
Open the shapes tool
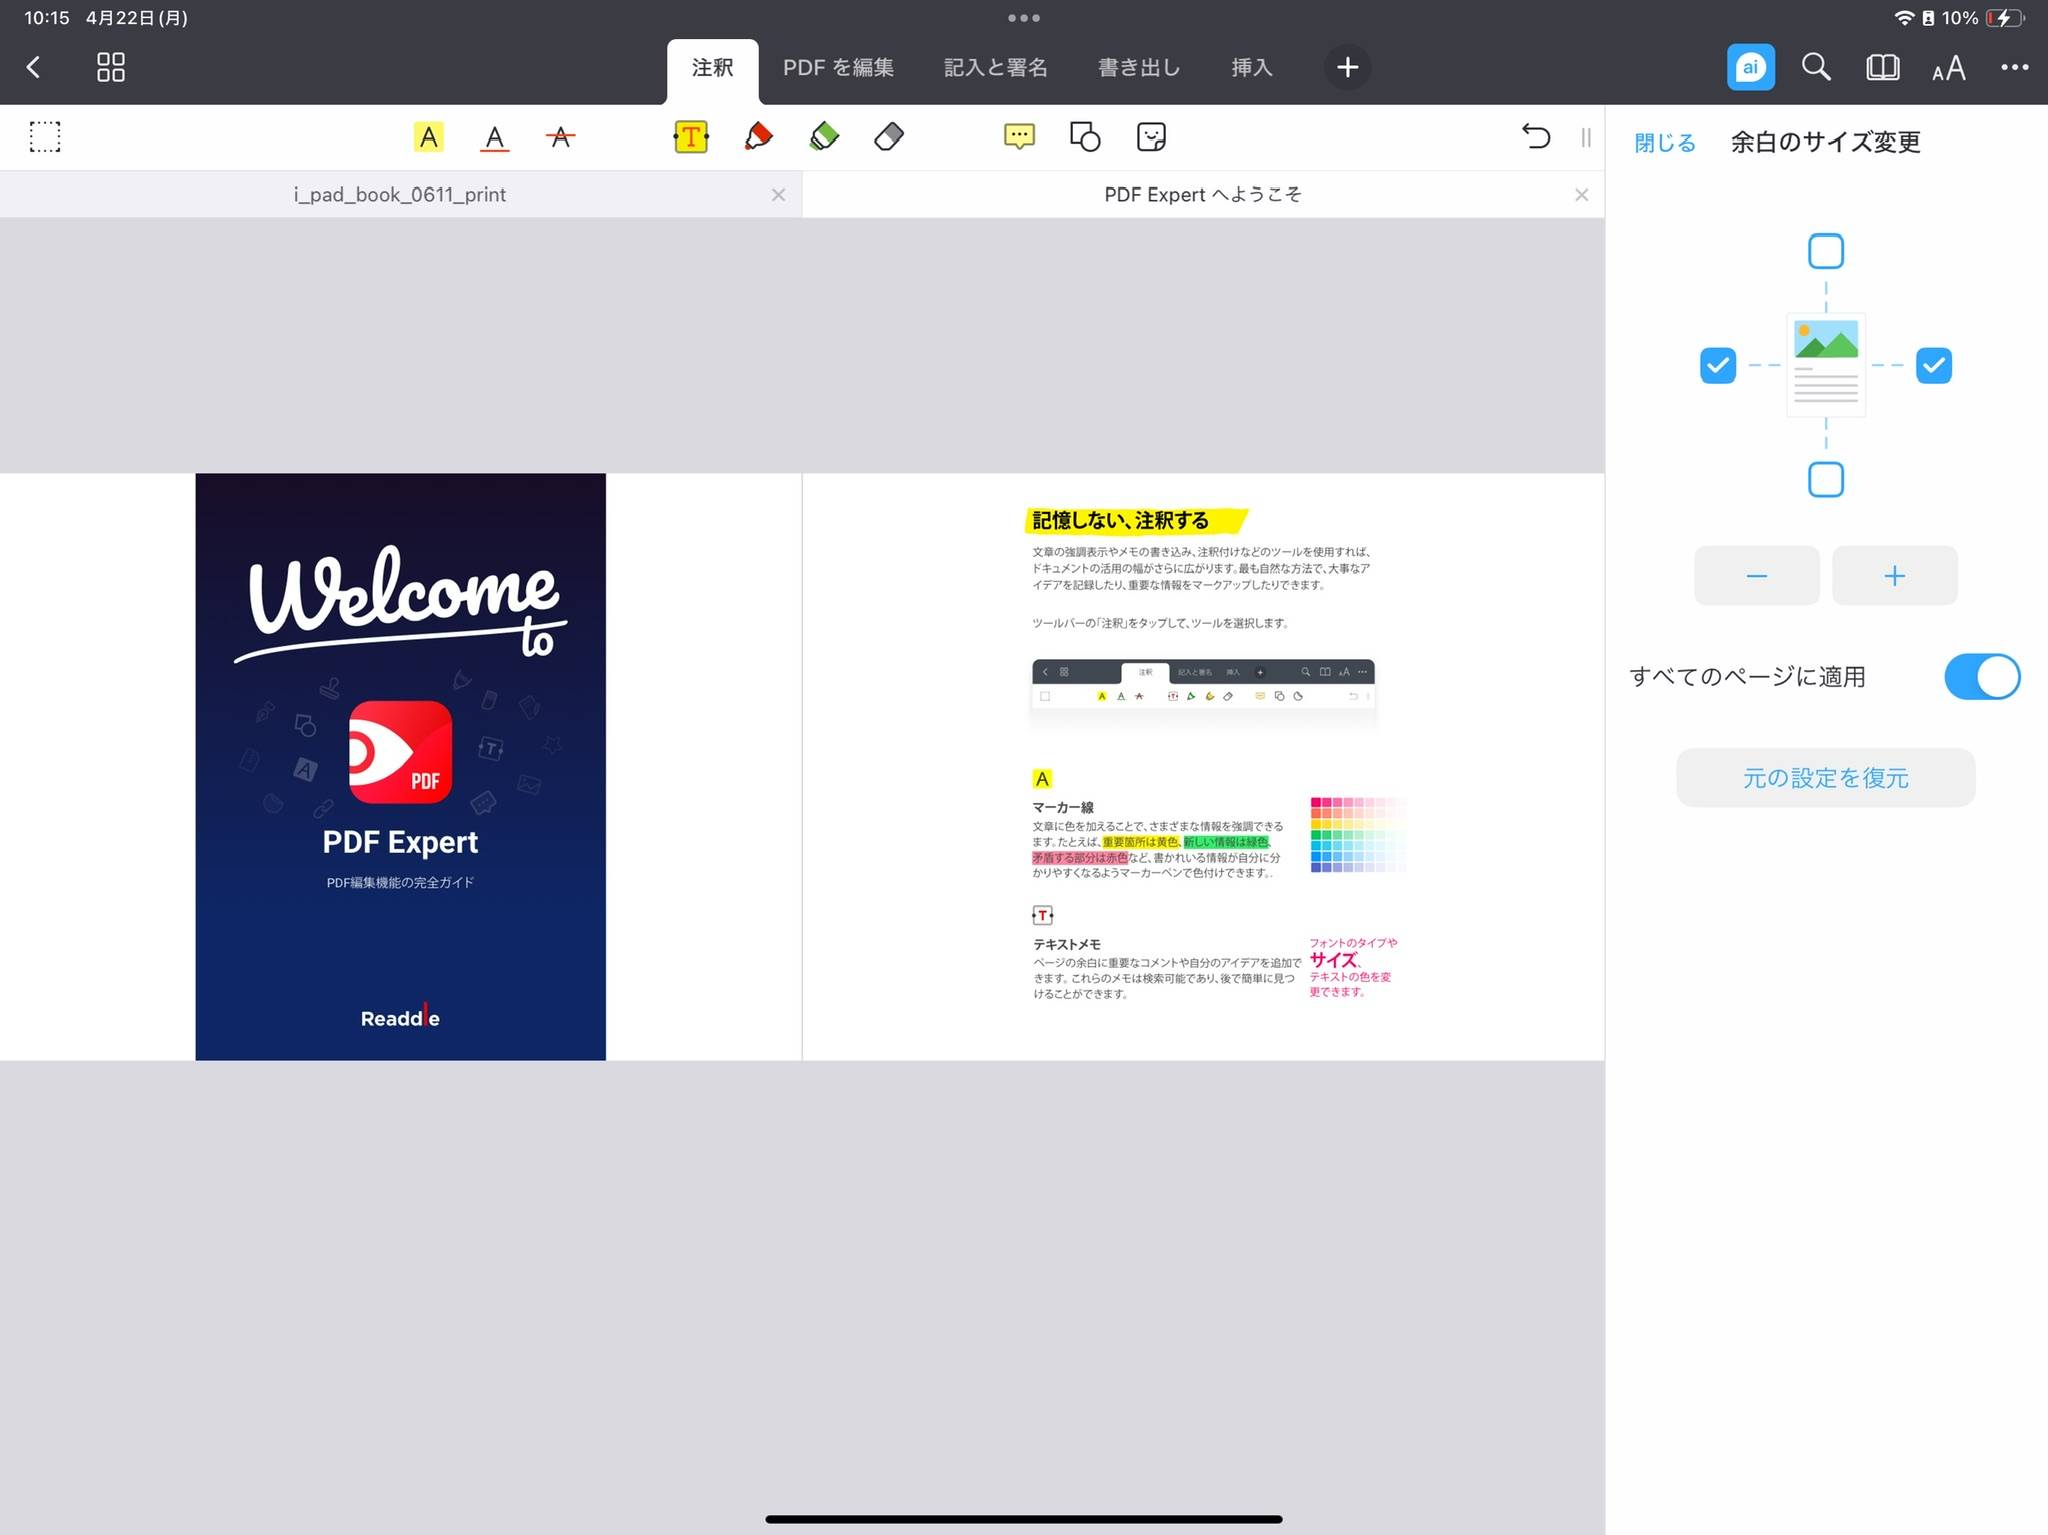1085,137
